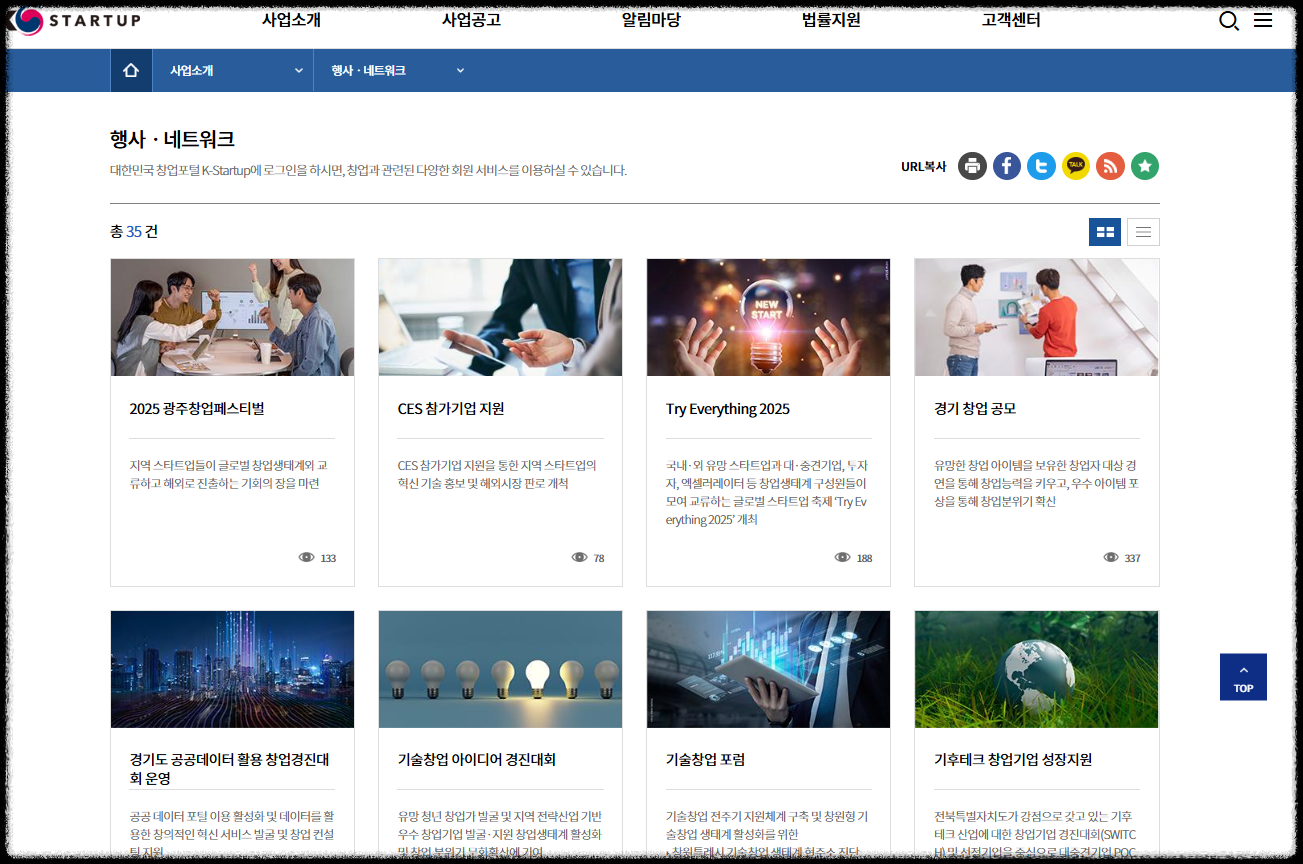
Task: Print the page using the printer icon
Action: tap(972, 166)
